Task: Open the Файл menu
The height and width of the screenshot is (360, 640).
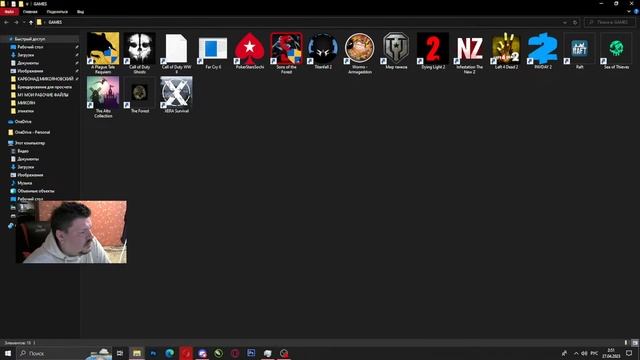Action: point(9,12)
